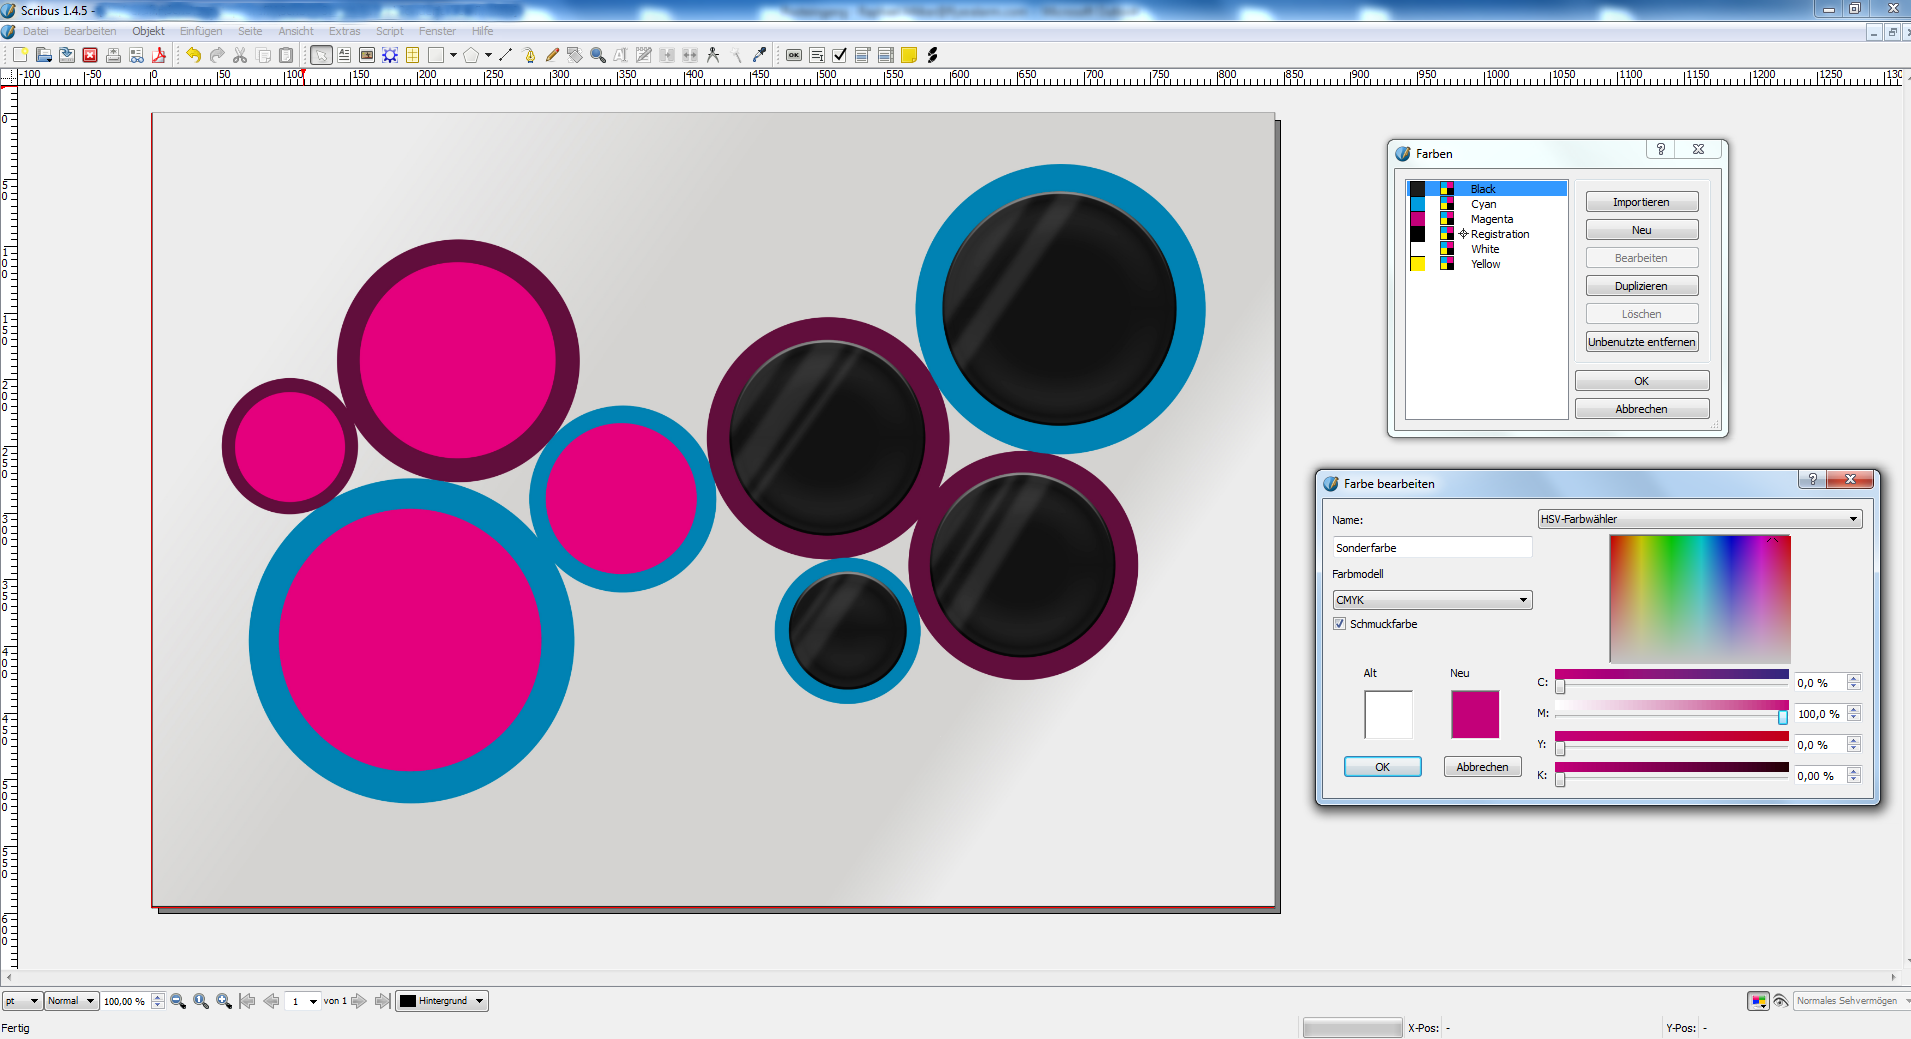Click the Duplizieren button in Farben dialog
Image resolution: width=1911 pixels, height=1039 pixels.
pos(1641,285)
